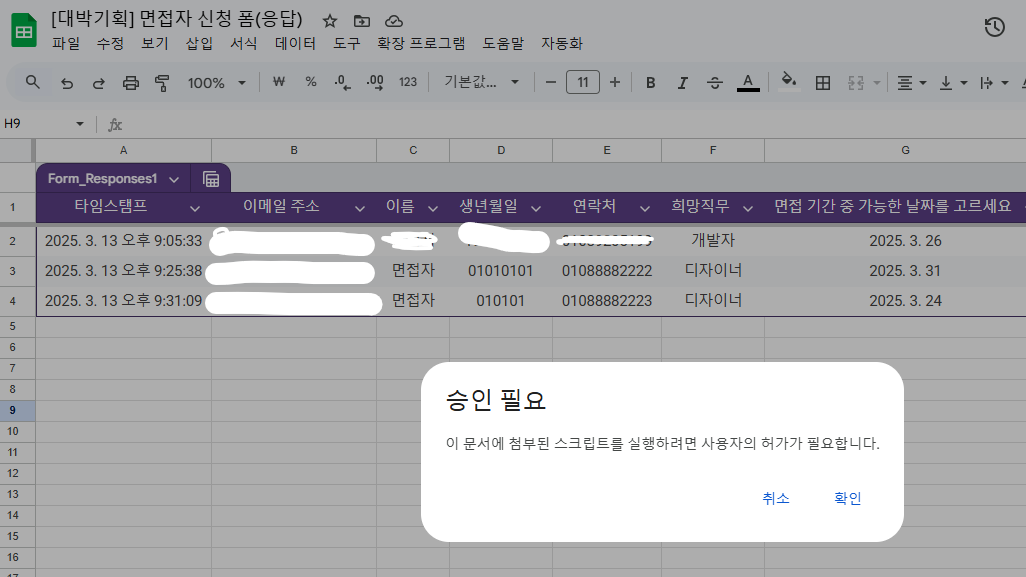This screenshot has height=577, width=1026.
Task: Select column G header
Action: (905, 150)
